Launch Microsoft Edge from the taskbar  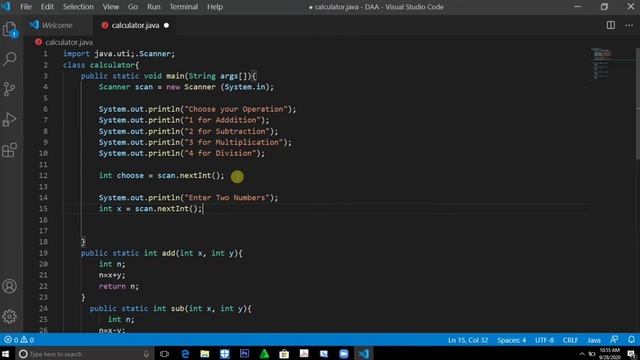click(185, 353)
